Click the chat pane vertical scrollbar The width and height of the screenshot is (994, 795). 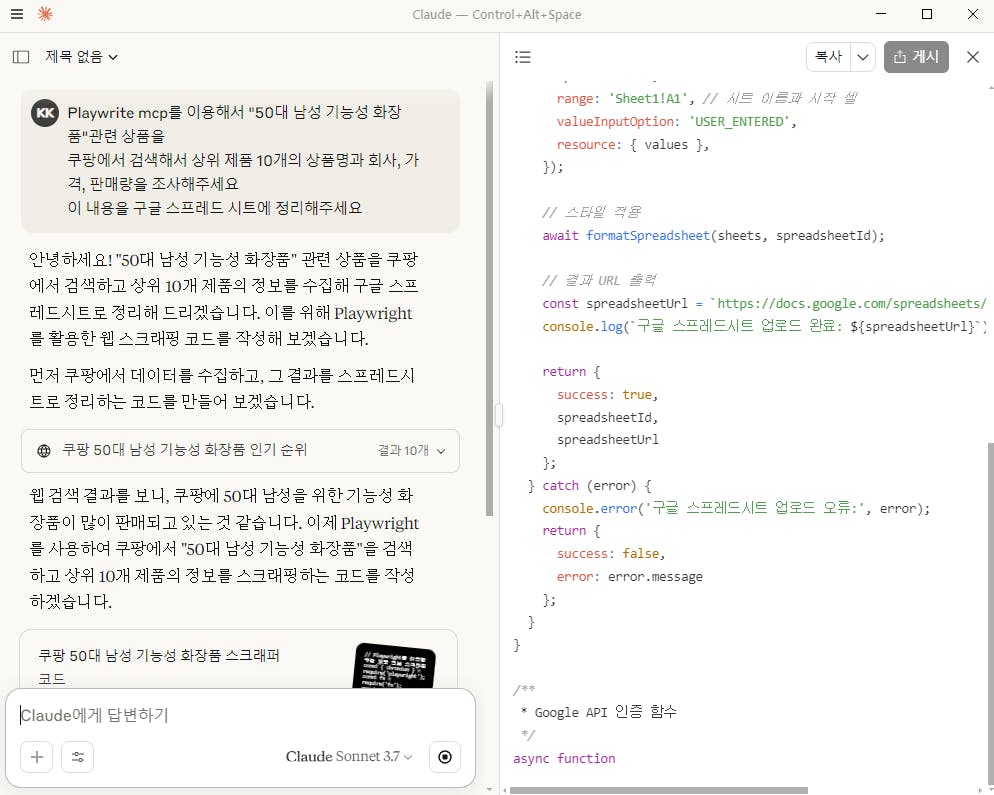click(x=489, y=298)
